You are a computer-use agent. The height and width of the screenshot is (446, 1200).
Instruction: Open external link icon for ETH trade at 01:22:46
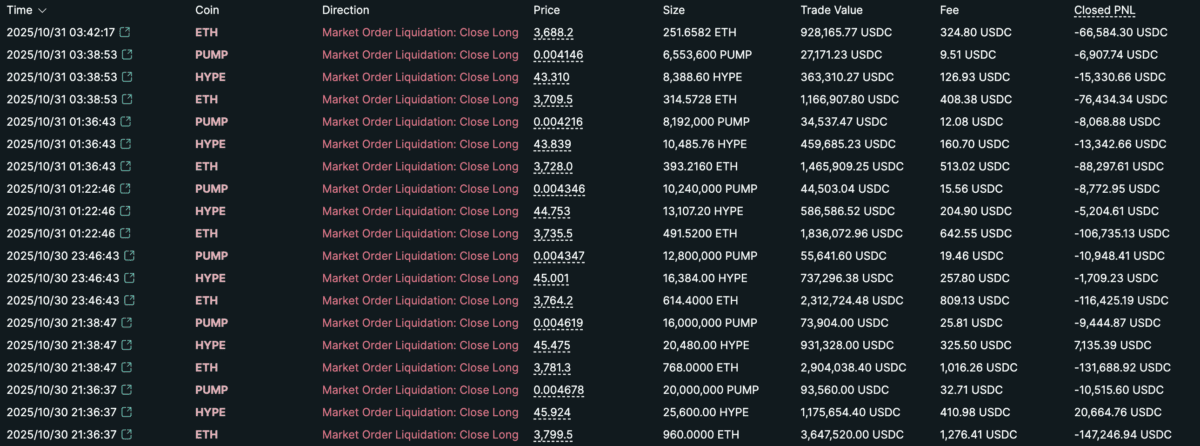coord(125,233)
